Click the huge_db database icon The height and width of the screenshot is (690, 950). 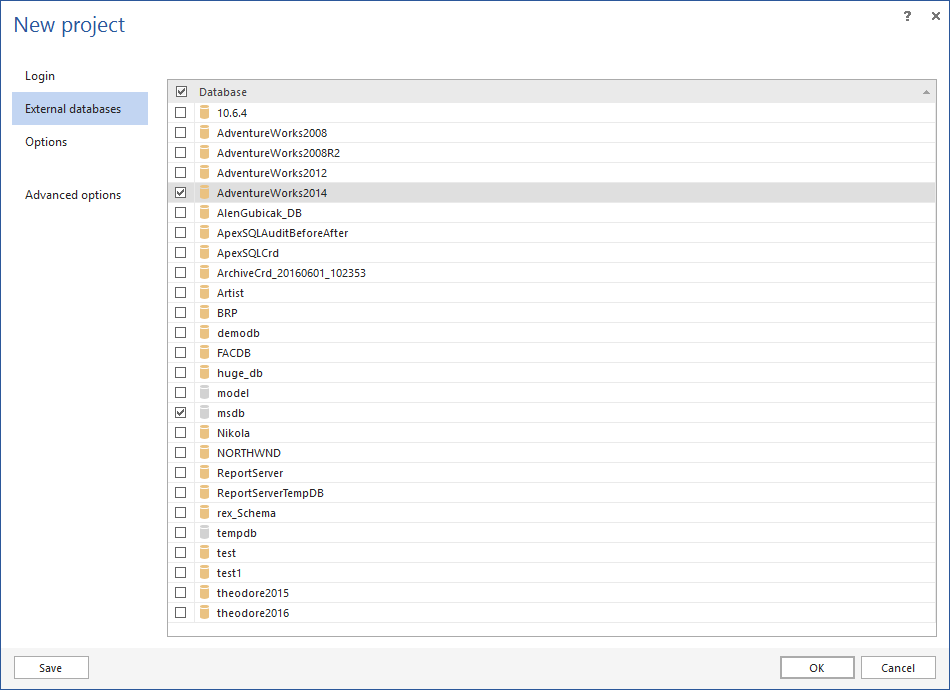click(x=205, y=373)
